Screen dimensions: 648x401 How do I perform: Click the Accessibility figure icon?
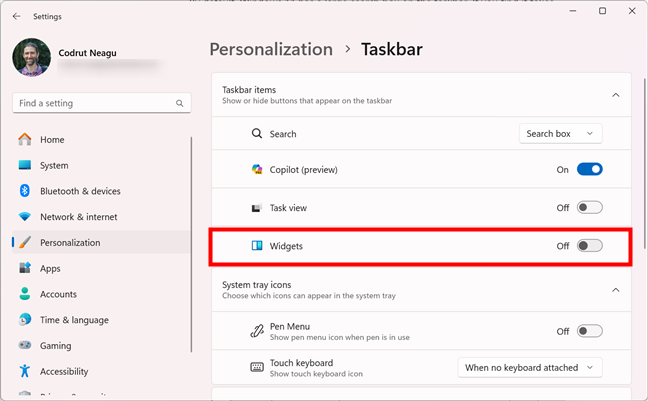[x=25, y=371]
